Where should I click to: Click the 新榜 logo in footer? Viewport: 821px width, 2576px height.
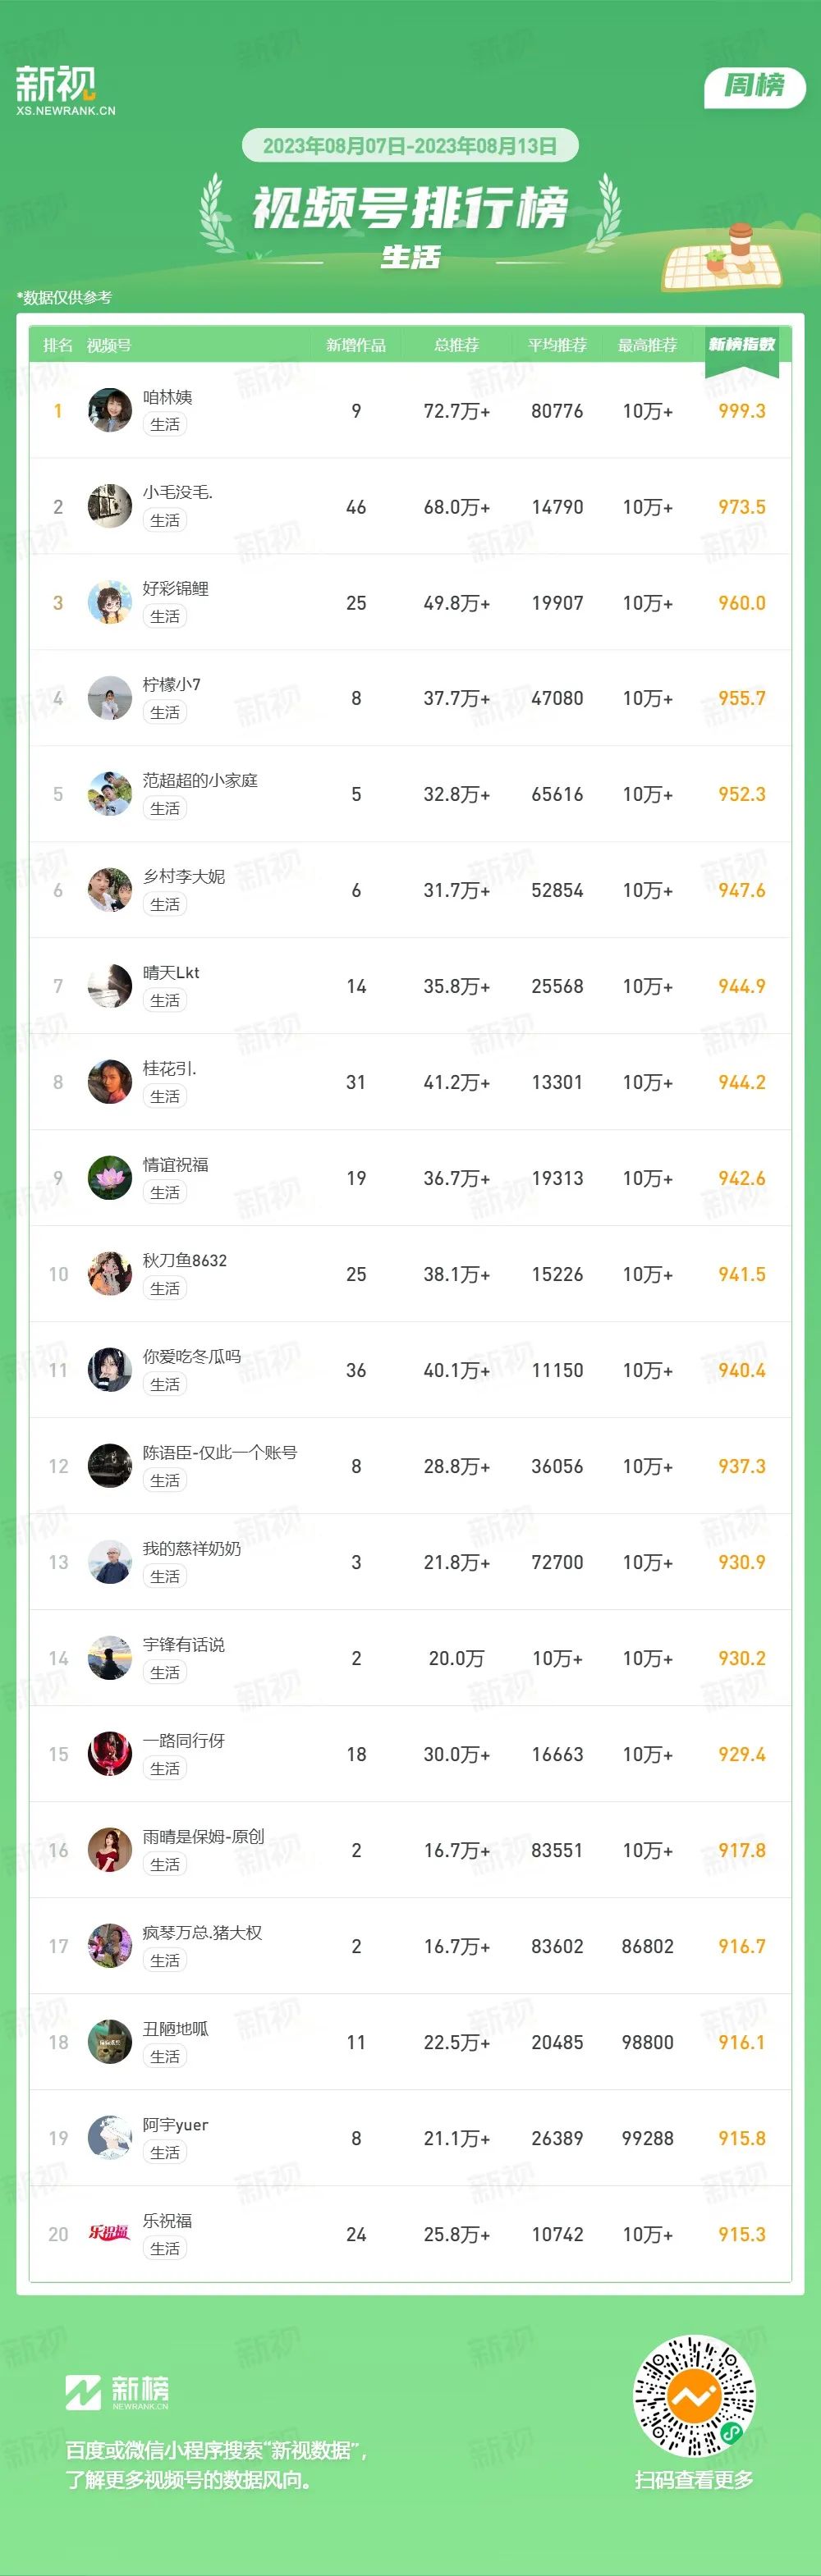pos(117,2392)
